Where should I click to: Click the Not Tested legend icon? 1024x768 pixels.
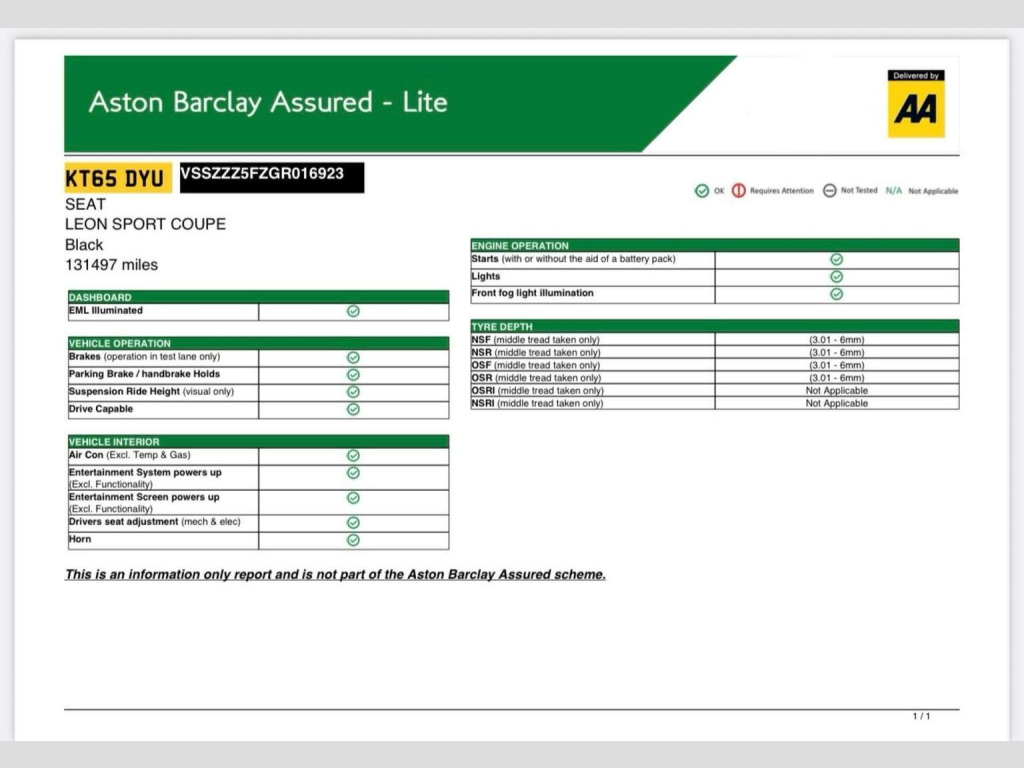[830, 191]
